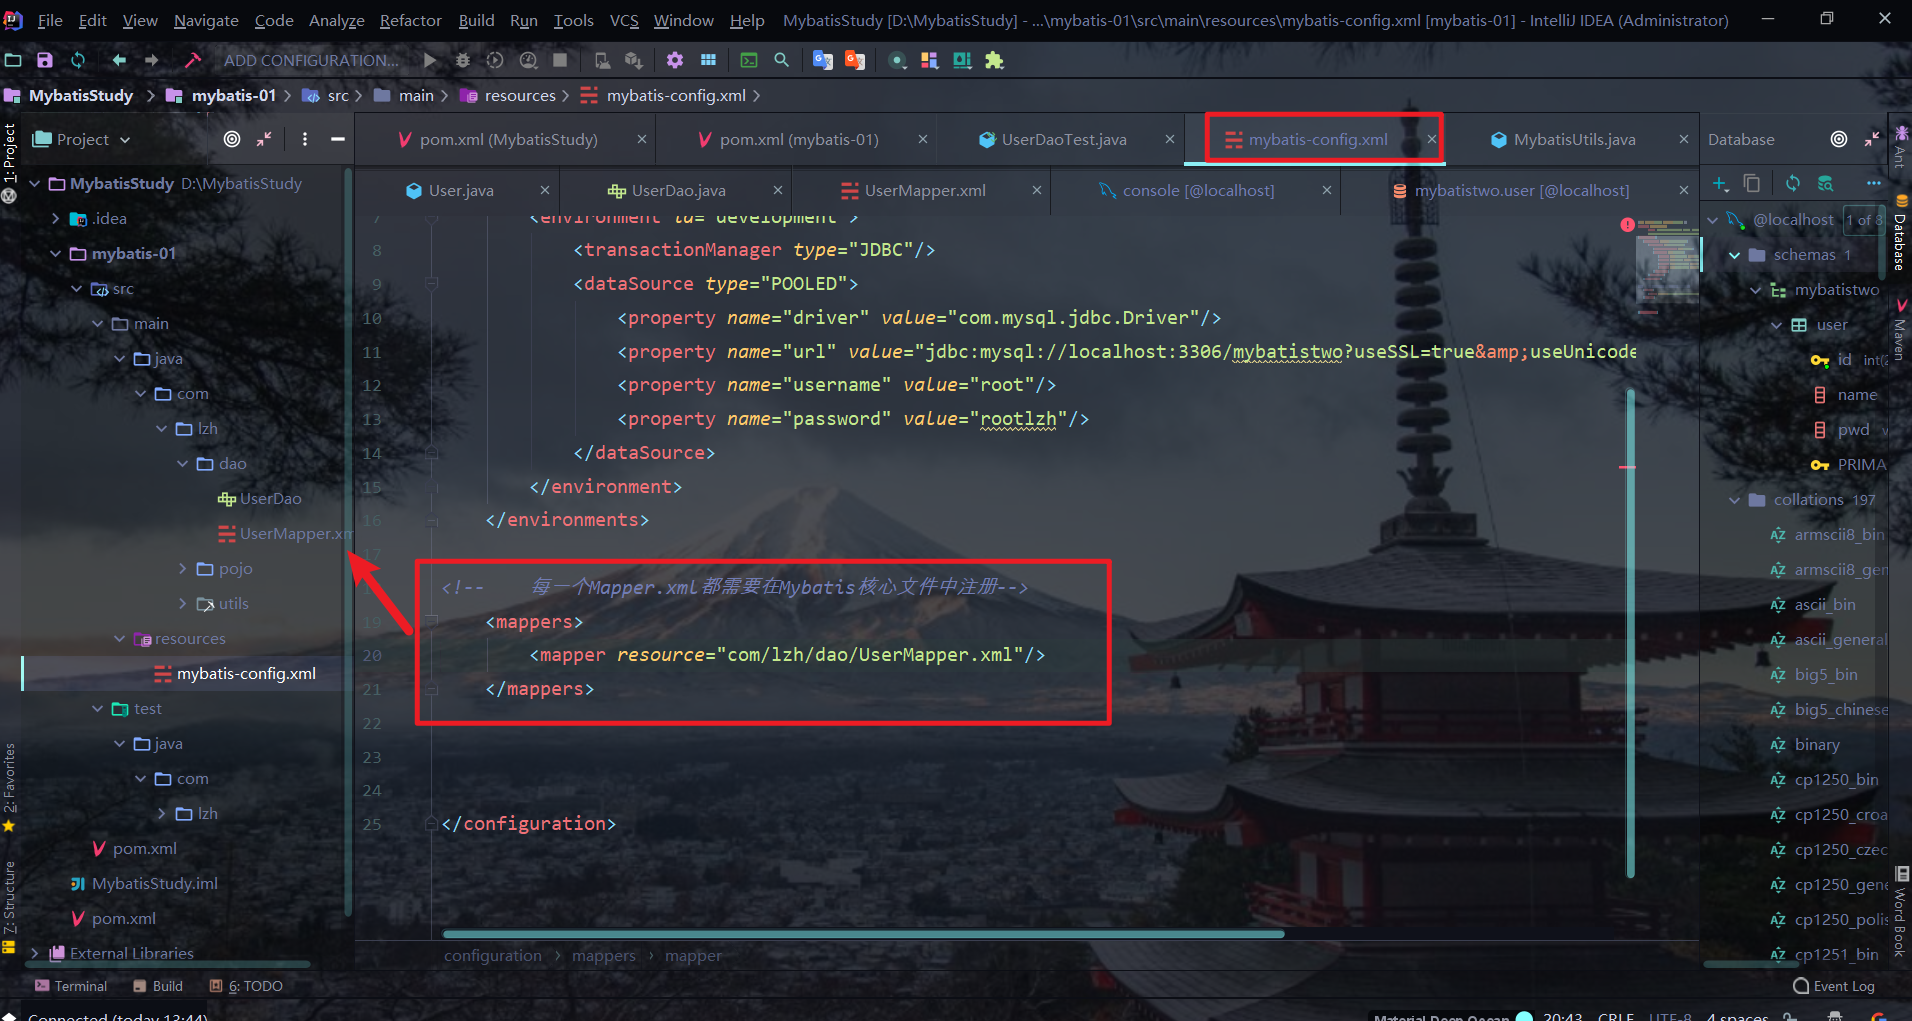The image size is (1912, 1021).
Task: Locate current file in Project panel
Action: (x=232, y=139)
